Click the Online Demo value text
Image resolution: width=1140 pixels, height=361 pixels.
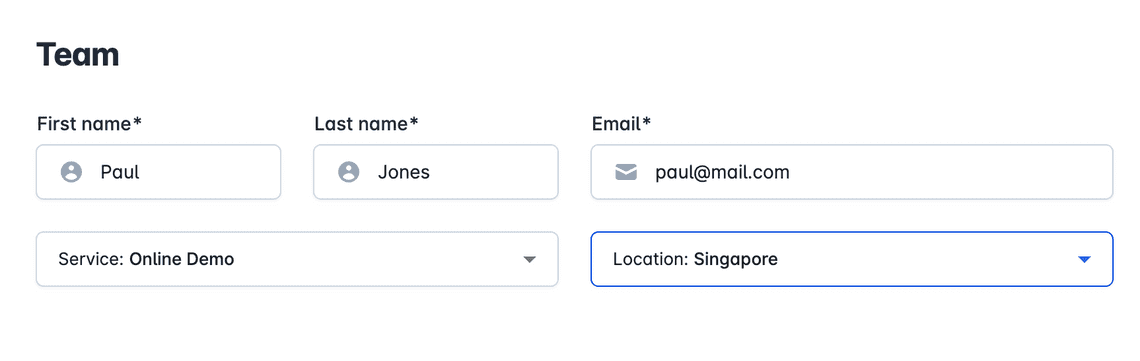[182, 259]
